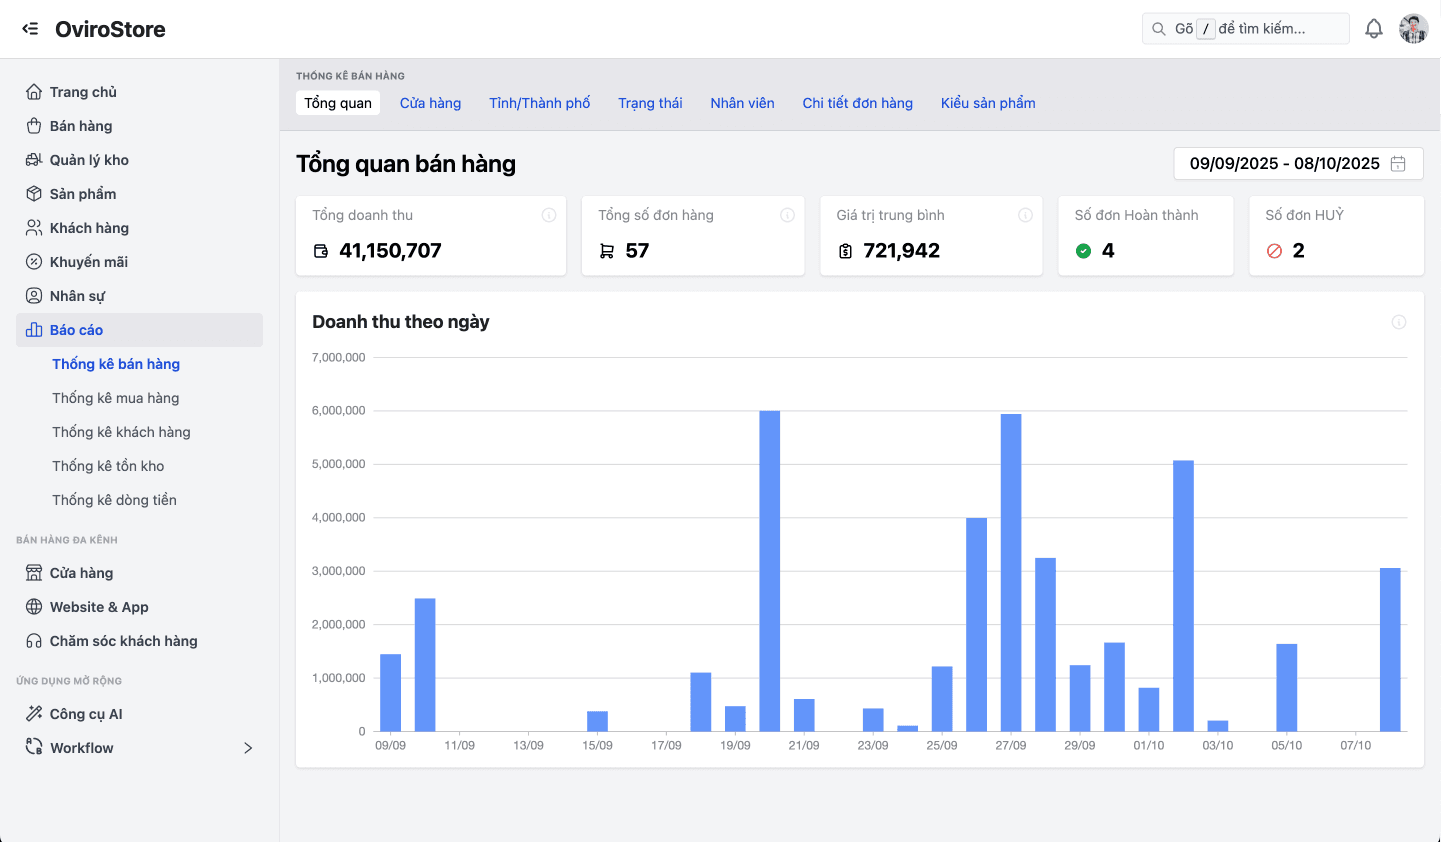Expand the Workflow menu item
1441x842 pixels.
[x=246, y=747]
